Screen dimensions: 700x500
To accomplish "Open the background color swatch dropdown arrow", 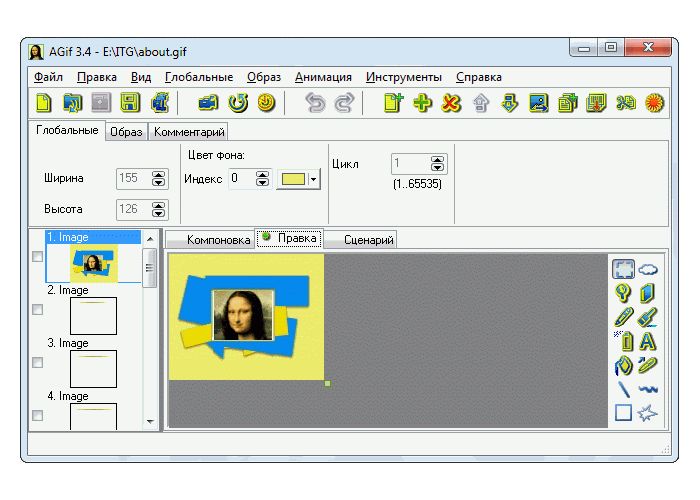I will [313, 179].
